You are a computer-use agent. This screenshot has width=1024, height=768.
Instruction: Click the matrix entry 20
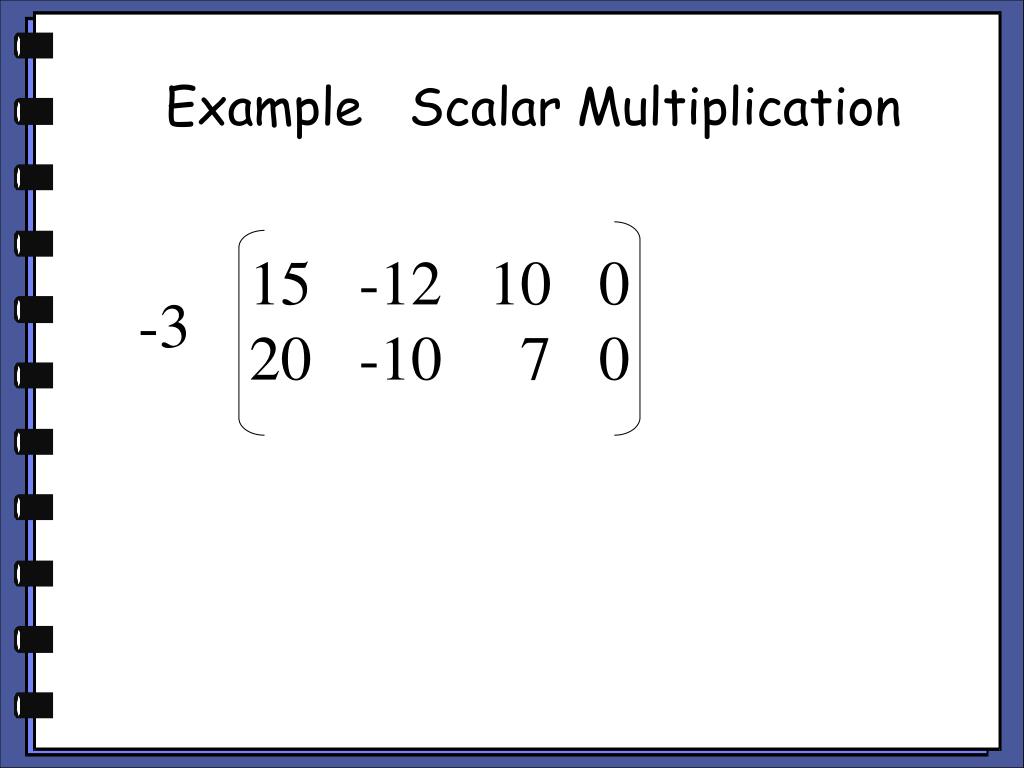point(280,359)
